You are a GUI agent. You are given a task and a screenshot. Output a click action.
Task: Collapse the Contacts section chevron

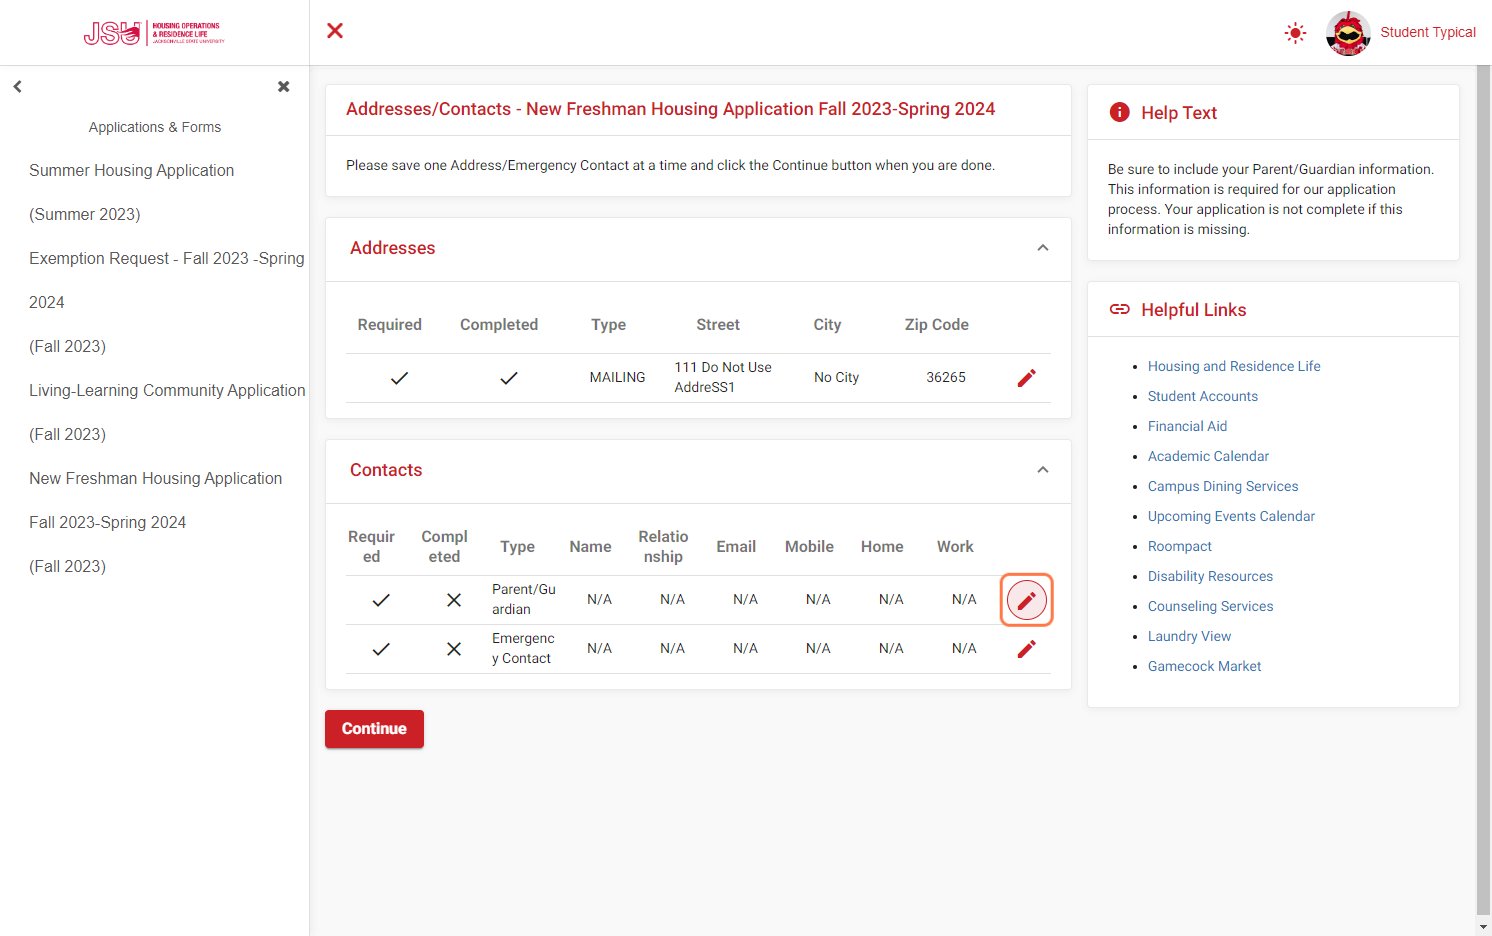coord(1043,470)
